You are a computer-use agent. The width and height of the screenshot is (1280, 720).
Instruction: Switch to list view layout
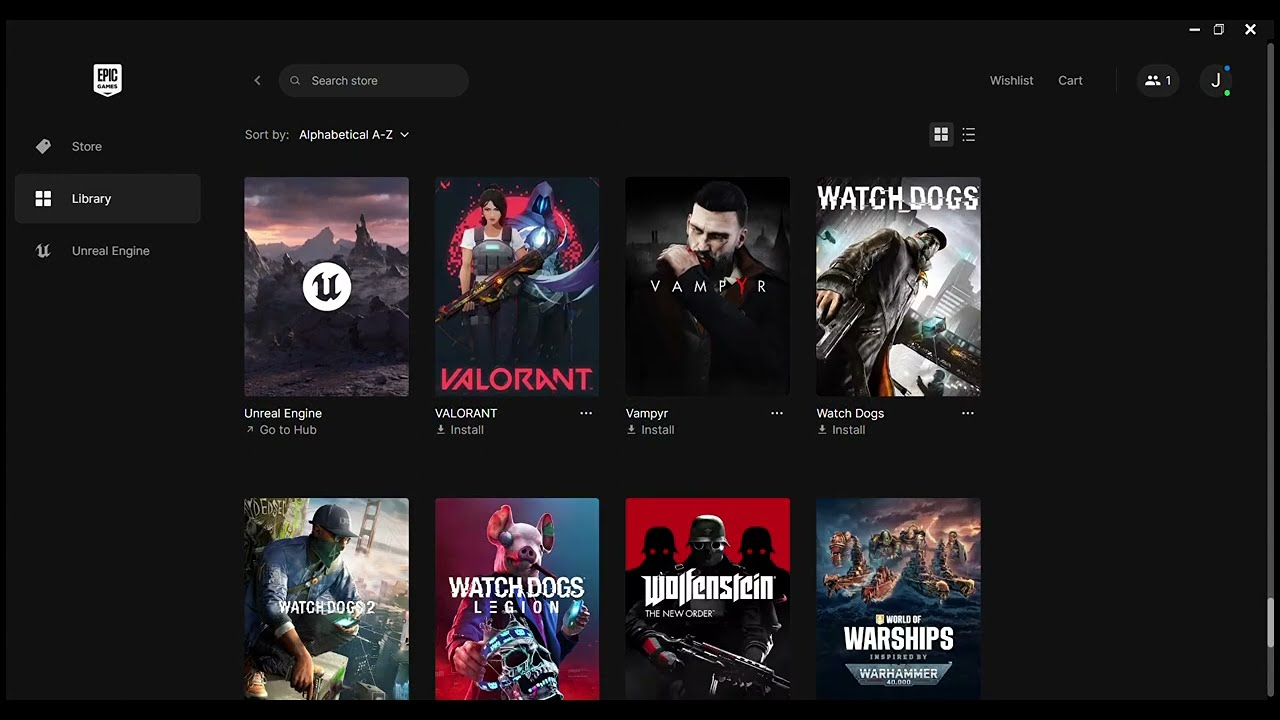tap(968, 134)
